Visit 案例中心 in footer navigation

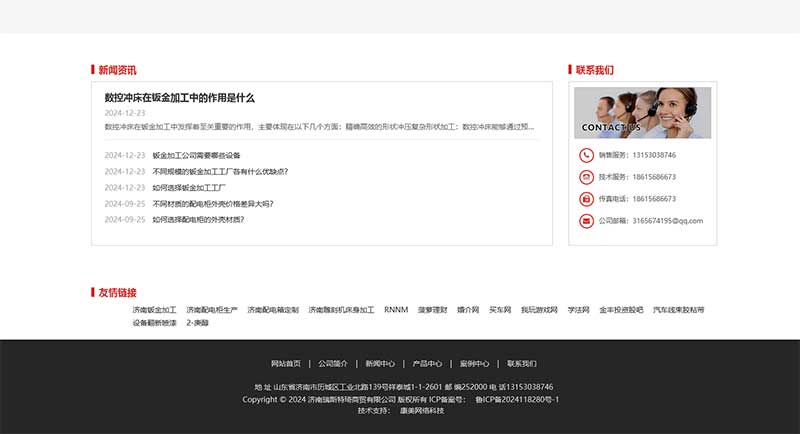coord(474,364)
